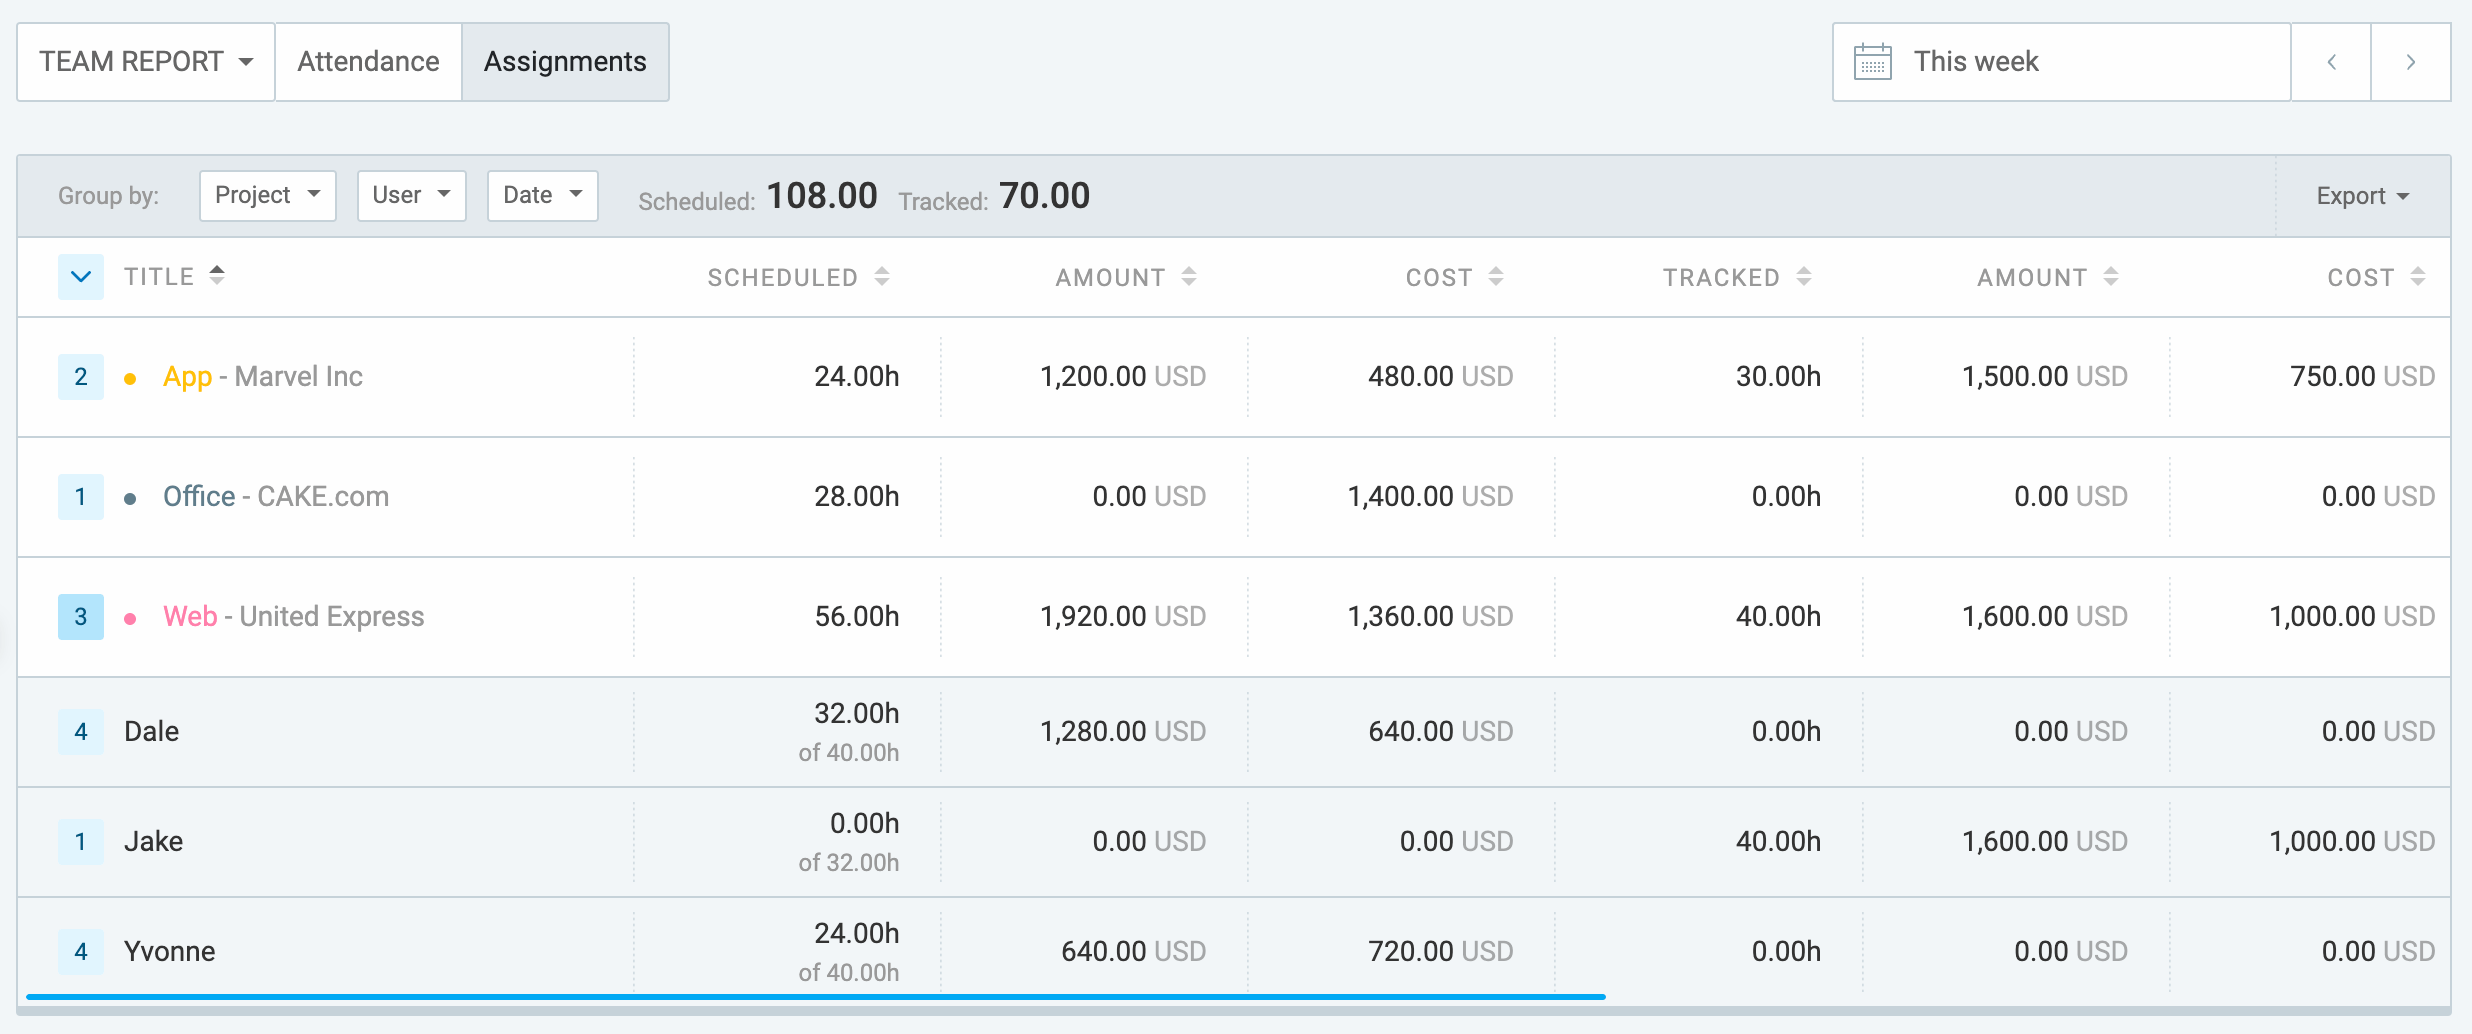Viewport: 2472px width, 1034px height.
Task: Expand the Office - CAKE.com row badge
Action: tap(81, 497)
